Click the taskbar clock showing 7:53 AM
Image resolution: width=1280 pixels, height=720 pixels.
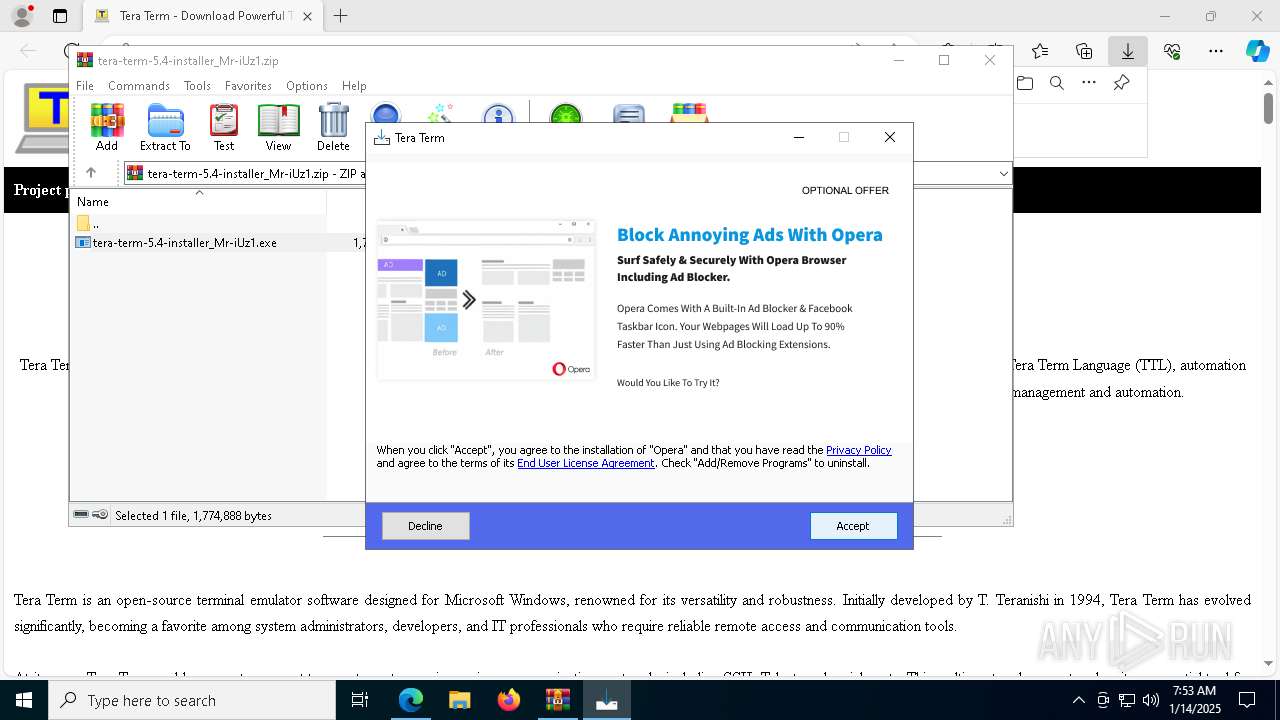1194,701
